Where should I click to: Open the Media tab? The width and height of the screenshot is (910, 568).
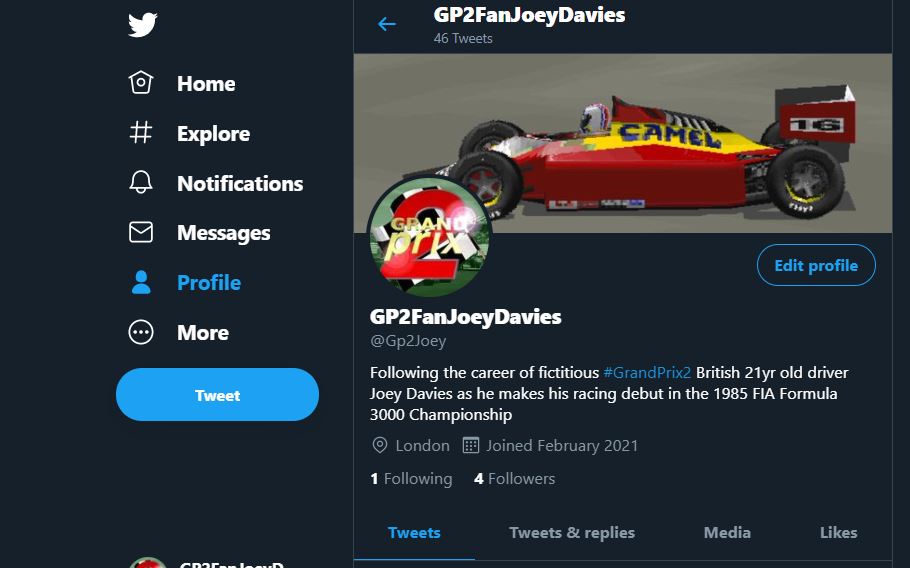[727, 533]
